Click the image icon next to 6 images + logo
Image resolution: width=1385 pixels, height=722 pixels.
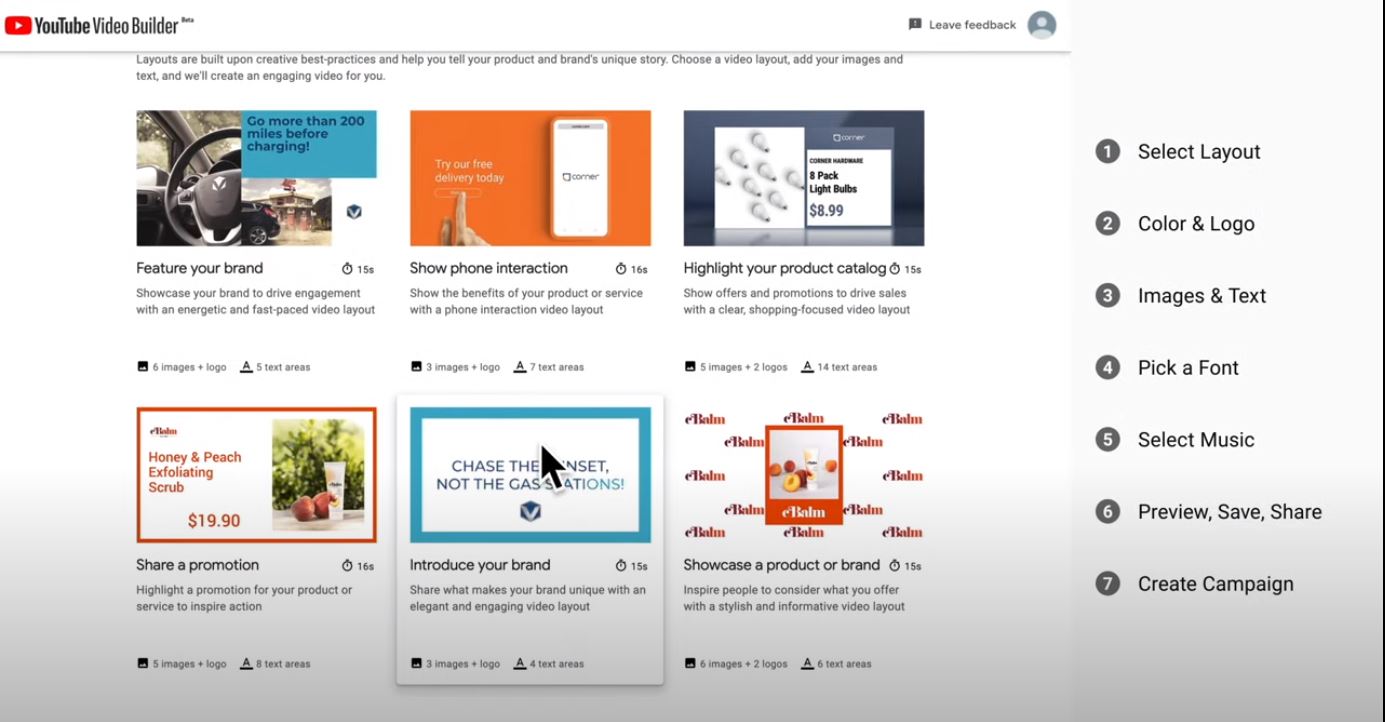[x=143, y=367]
